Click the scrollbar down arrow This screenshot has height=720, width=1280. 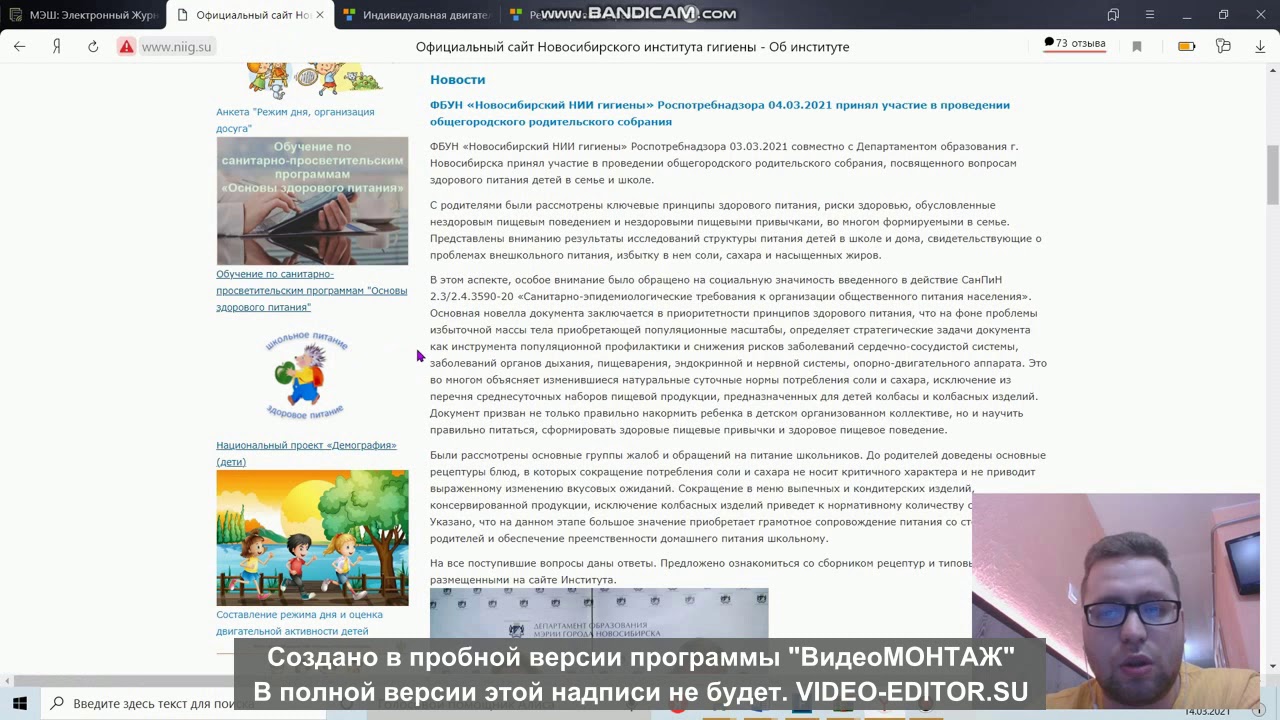1273,666
